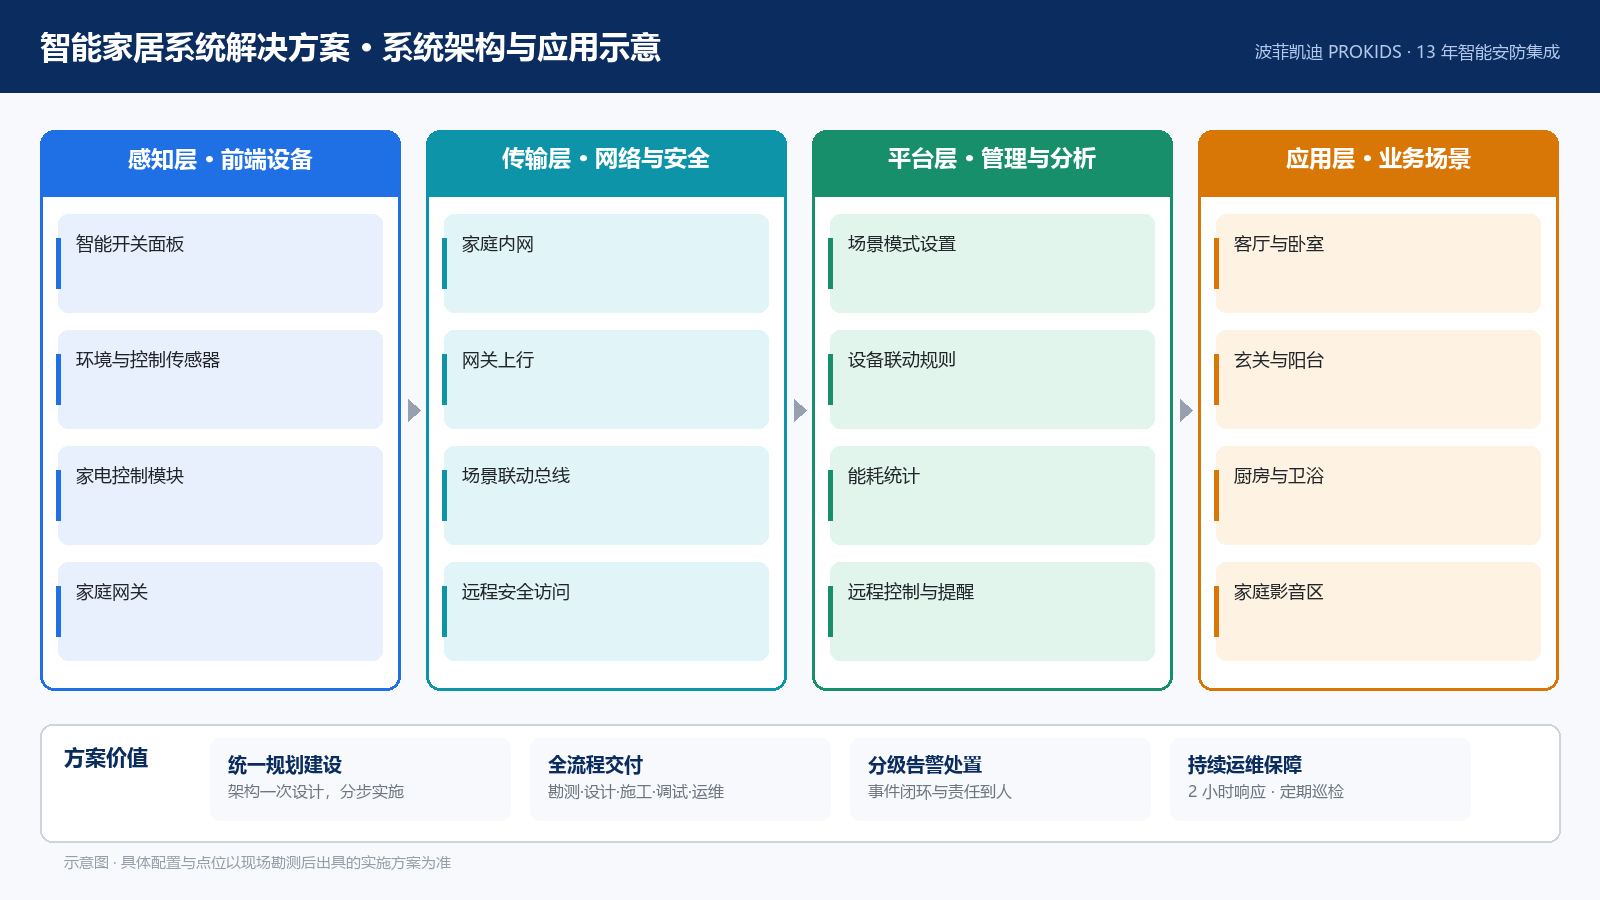Click the 全流程交付 value card
The image size is (1600, 900).
[x=680, y=779]
